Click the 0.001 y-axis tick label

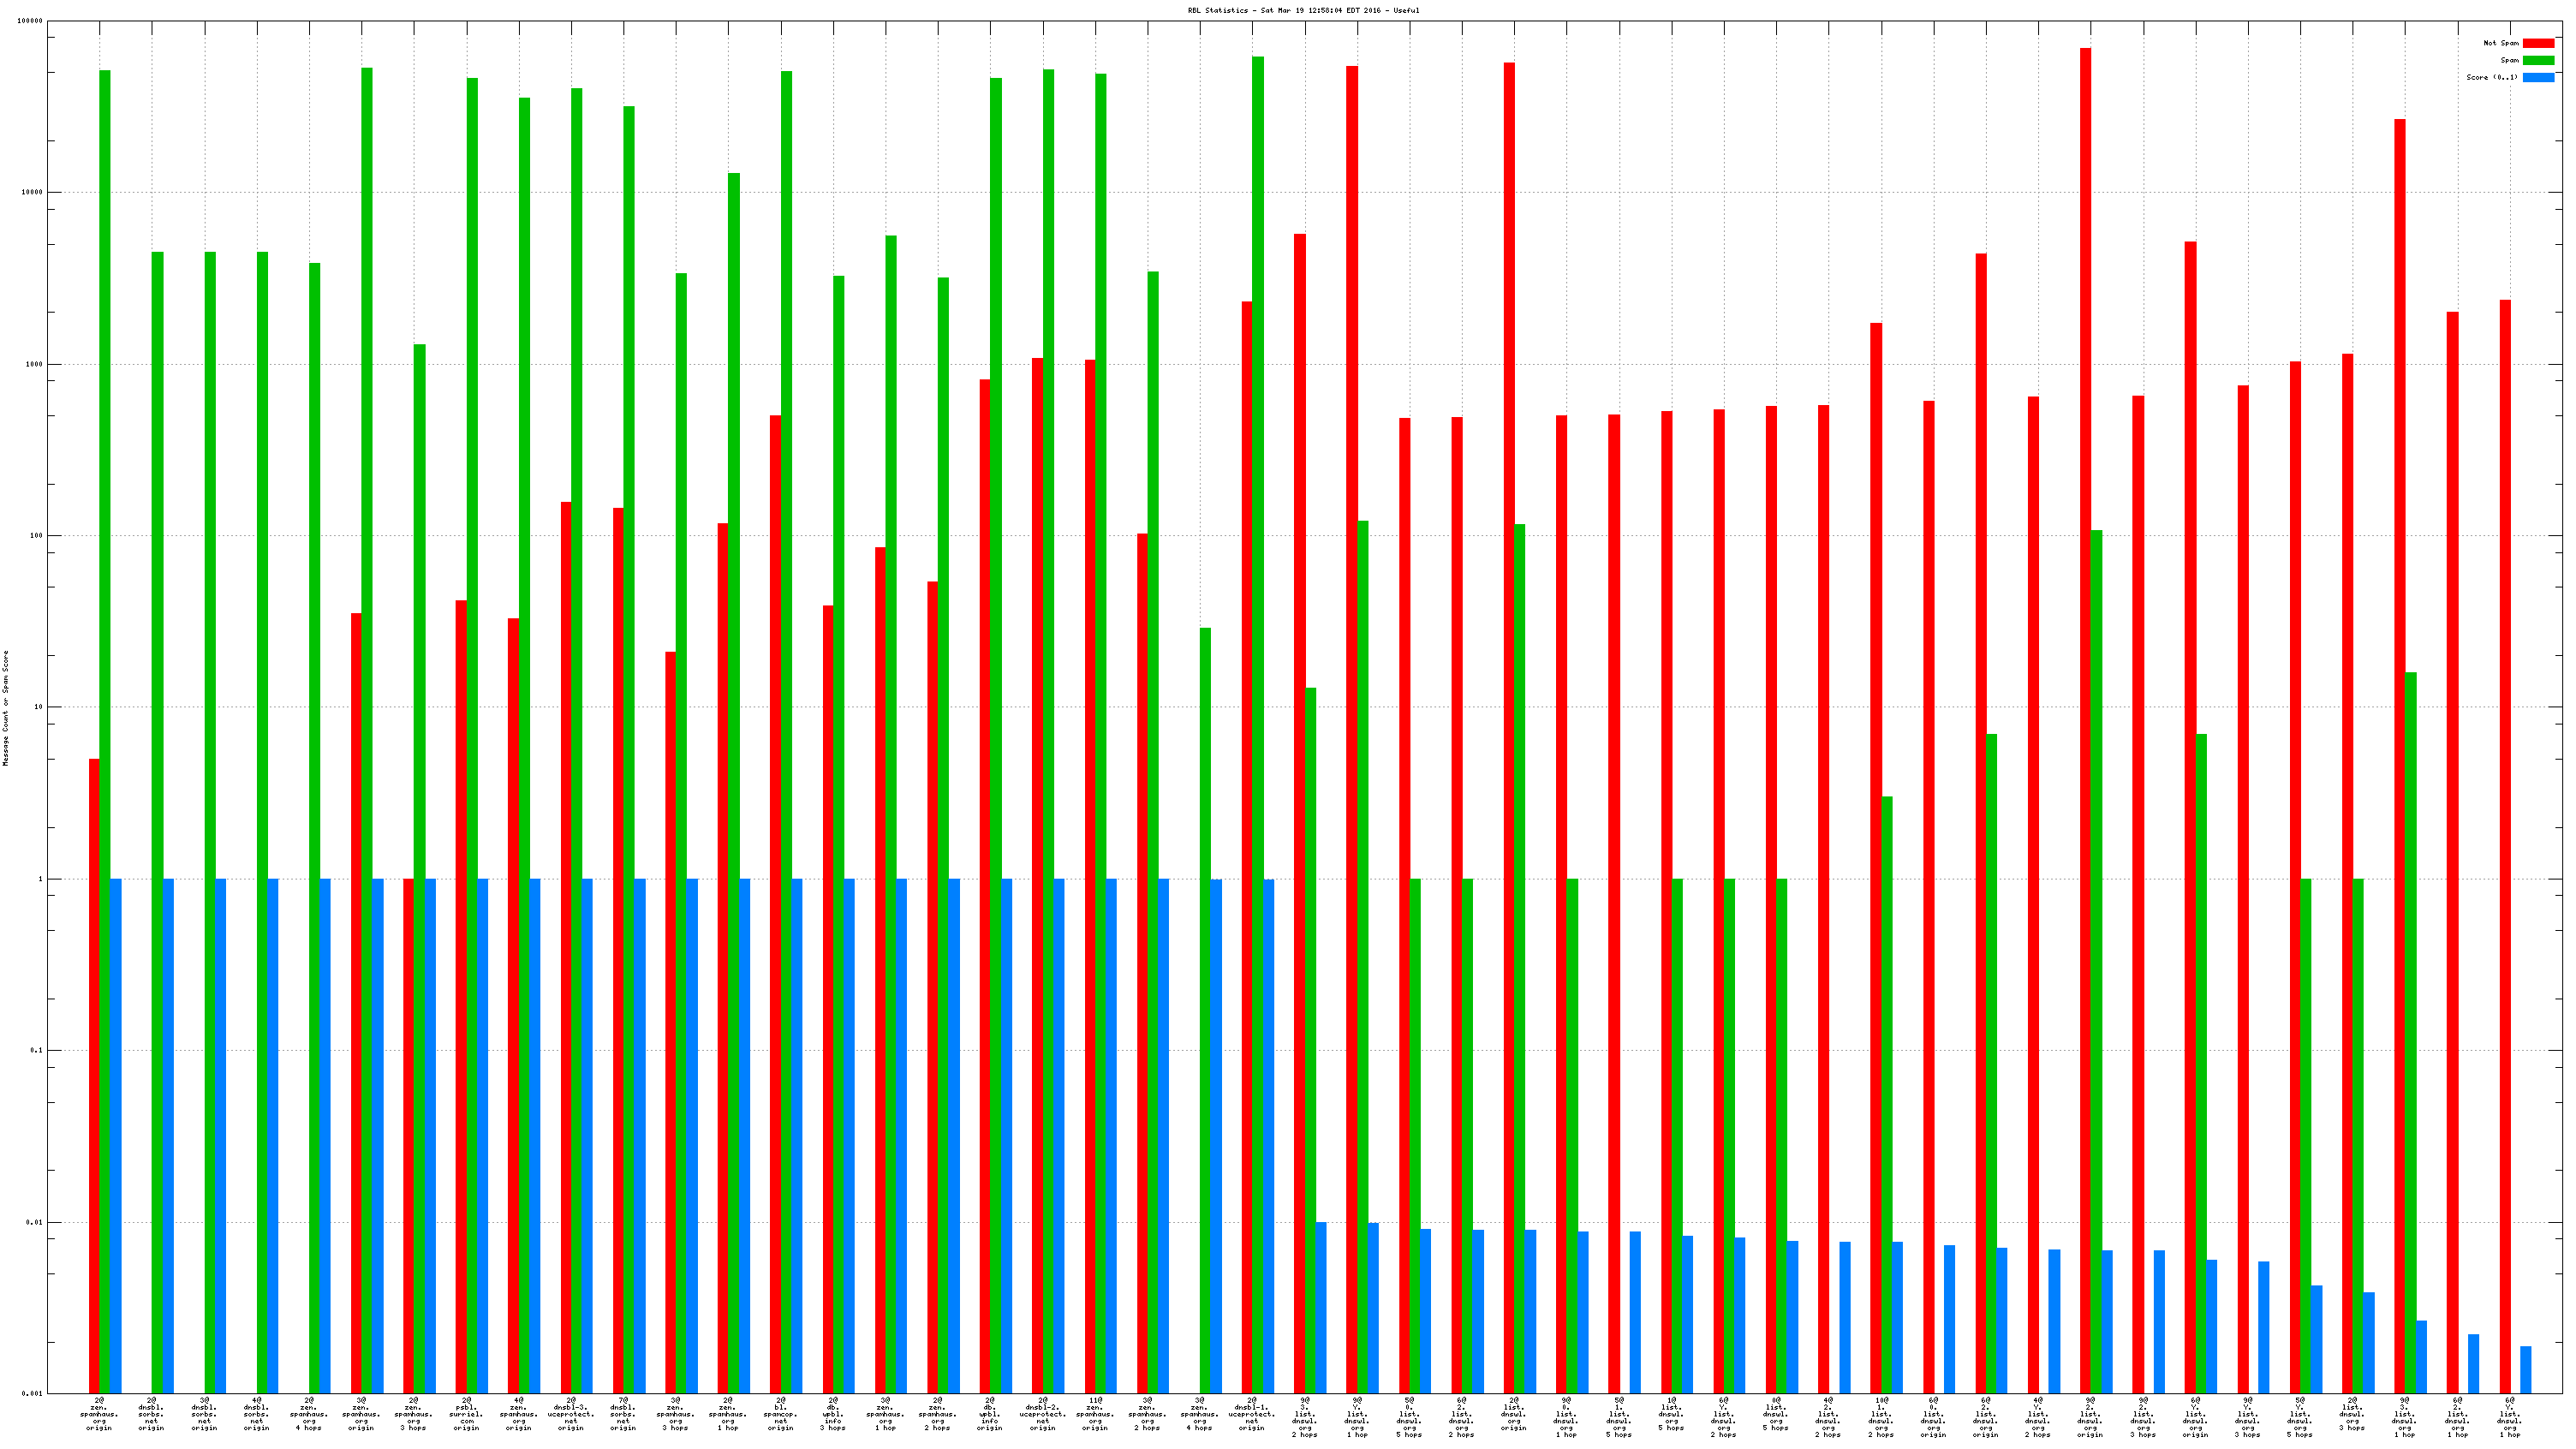(x=32, y=1393)
